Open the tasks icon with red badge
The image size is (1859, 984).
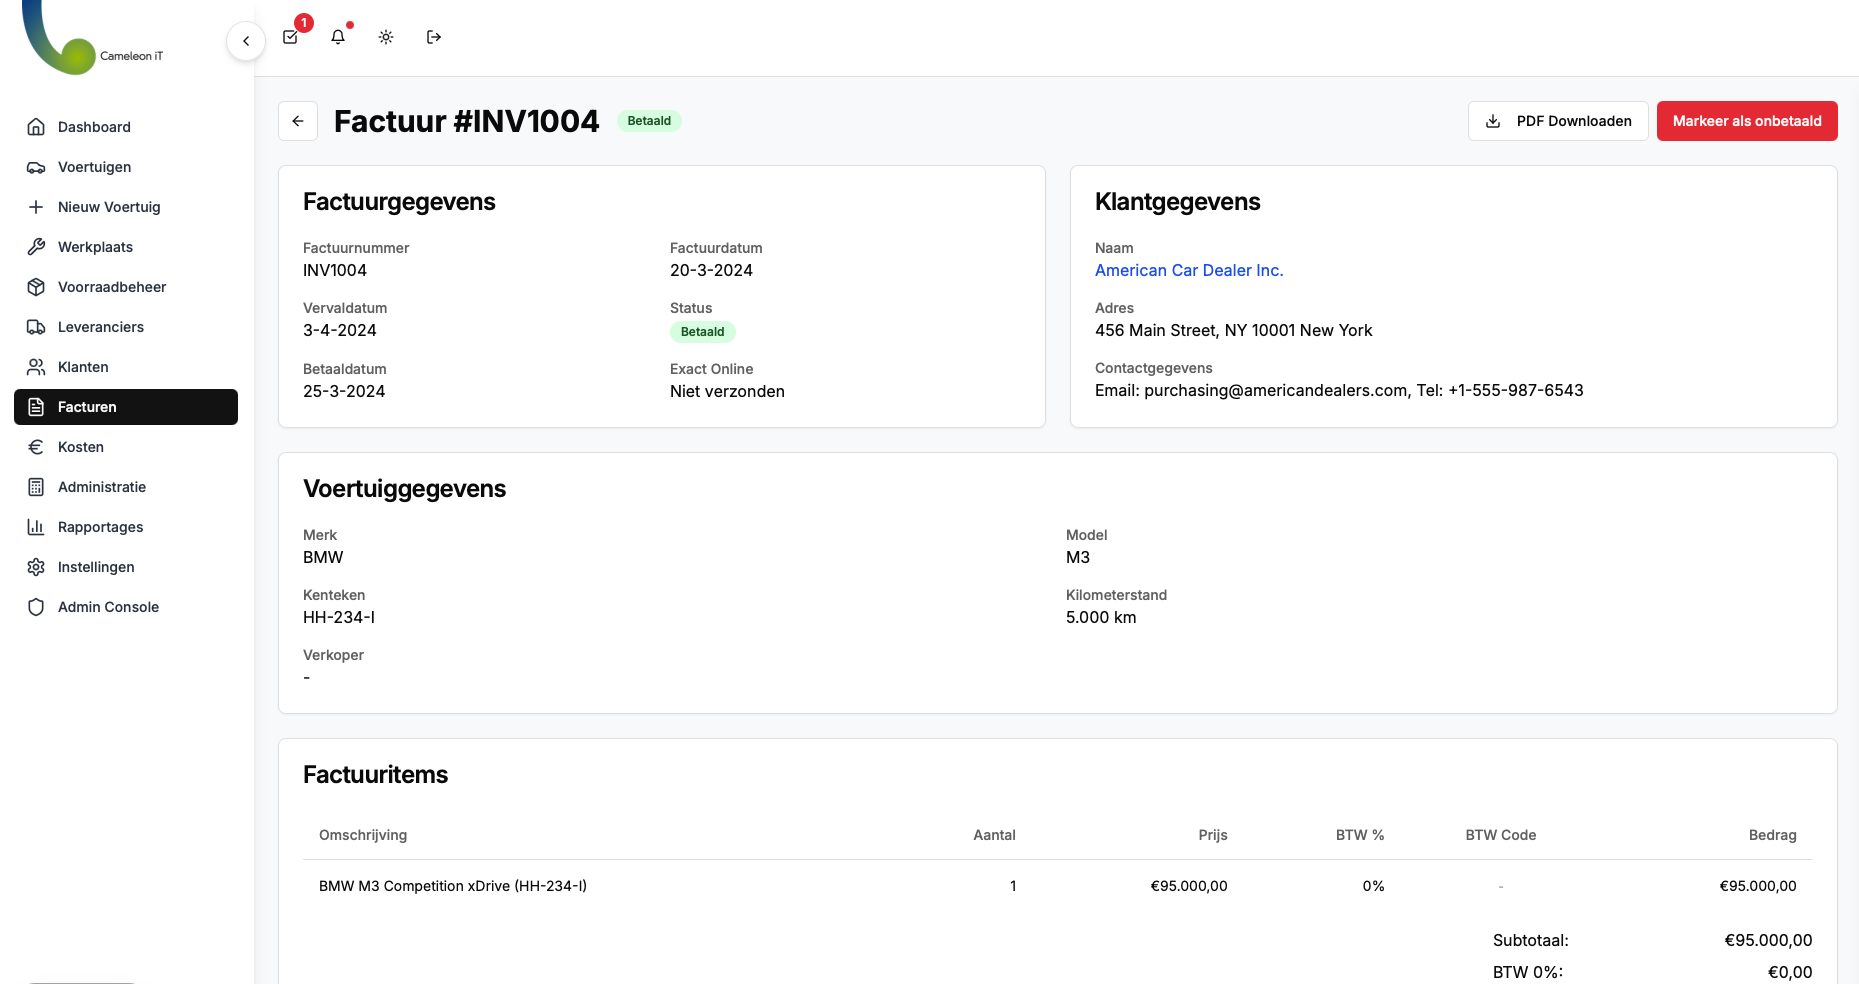pyautogui.click(x=291, y=37)
